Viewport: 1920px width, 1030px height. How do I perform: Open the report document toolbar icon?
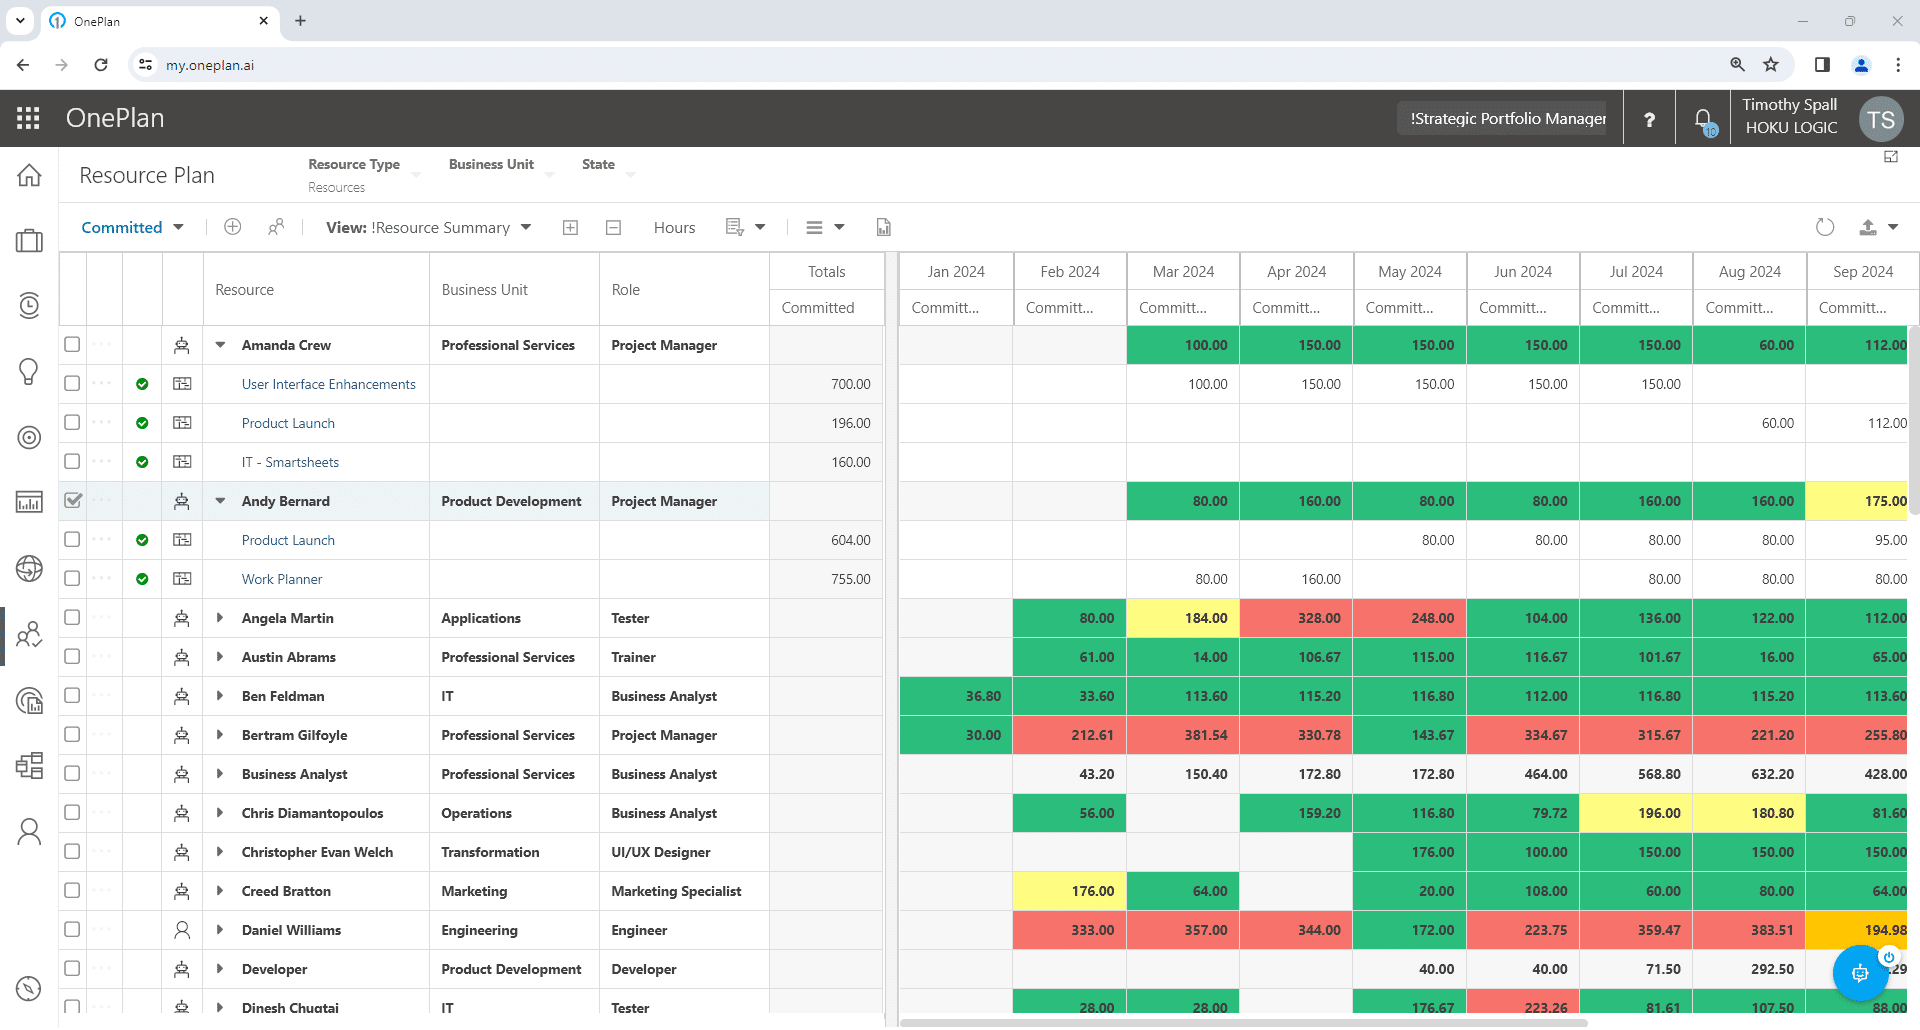click(x=883, y=227)
